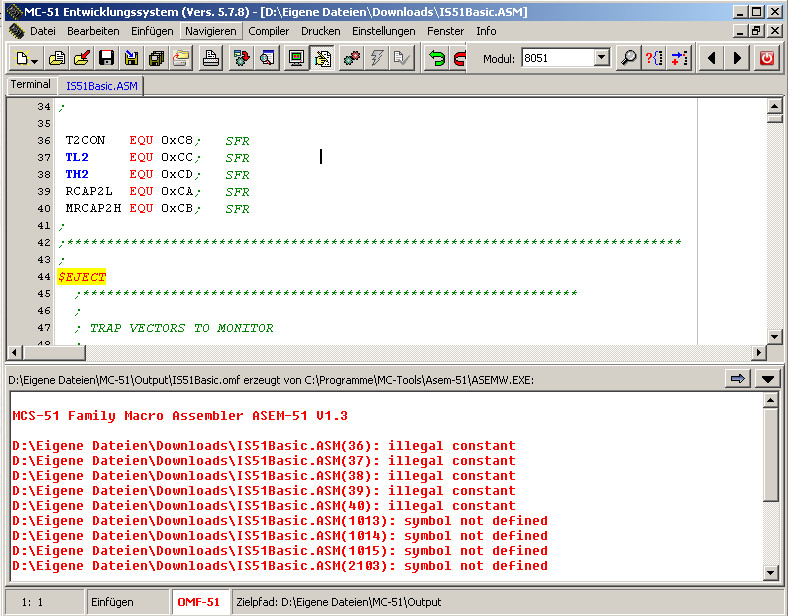Viewport: 788px width, 616px height.
Task: Click the black floppy Save icon
Action: (107, 58)
